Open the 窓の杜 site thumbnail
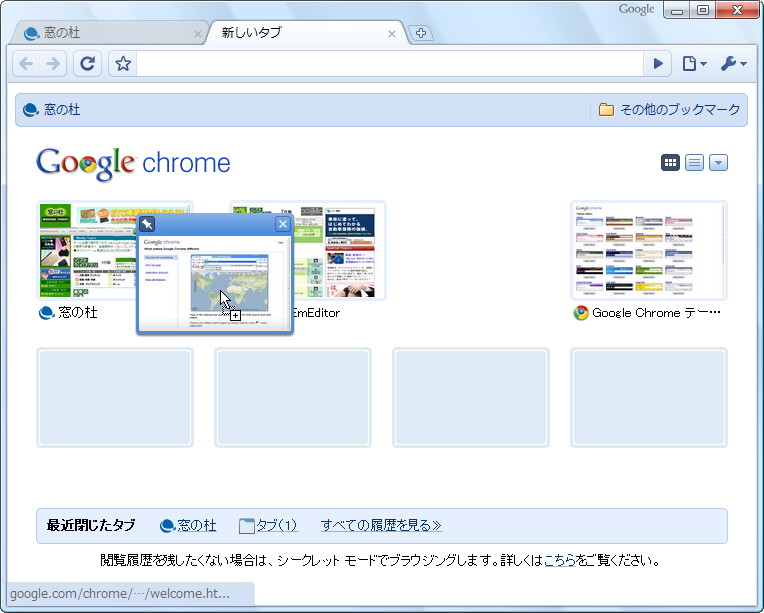764x613 pixels. (87, 250)
